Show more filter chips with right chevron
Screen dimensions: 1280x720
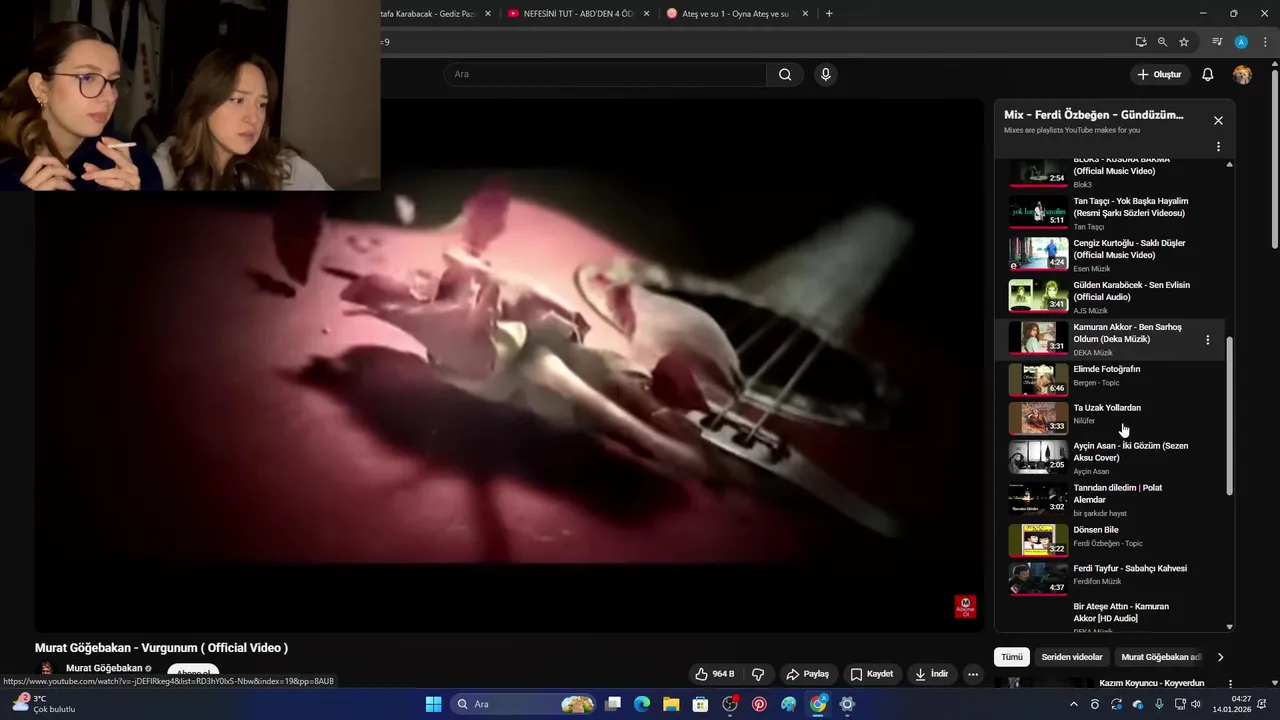click(x=1220, y=657)
